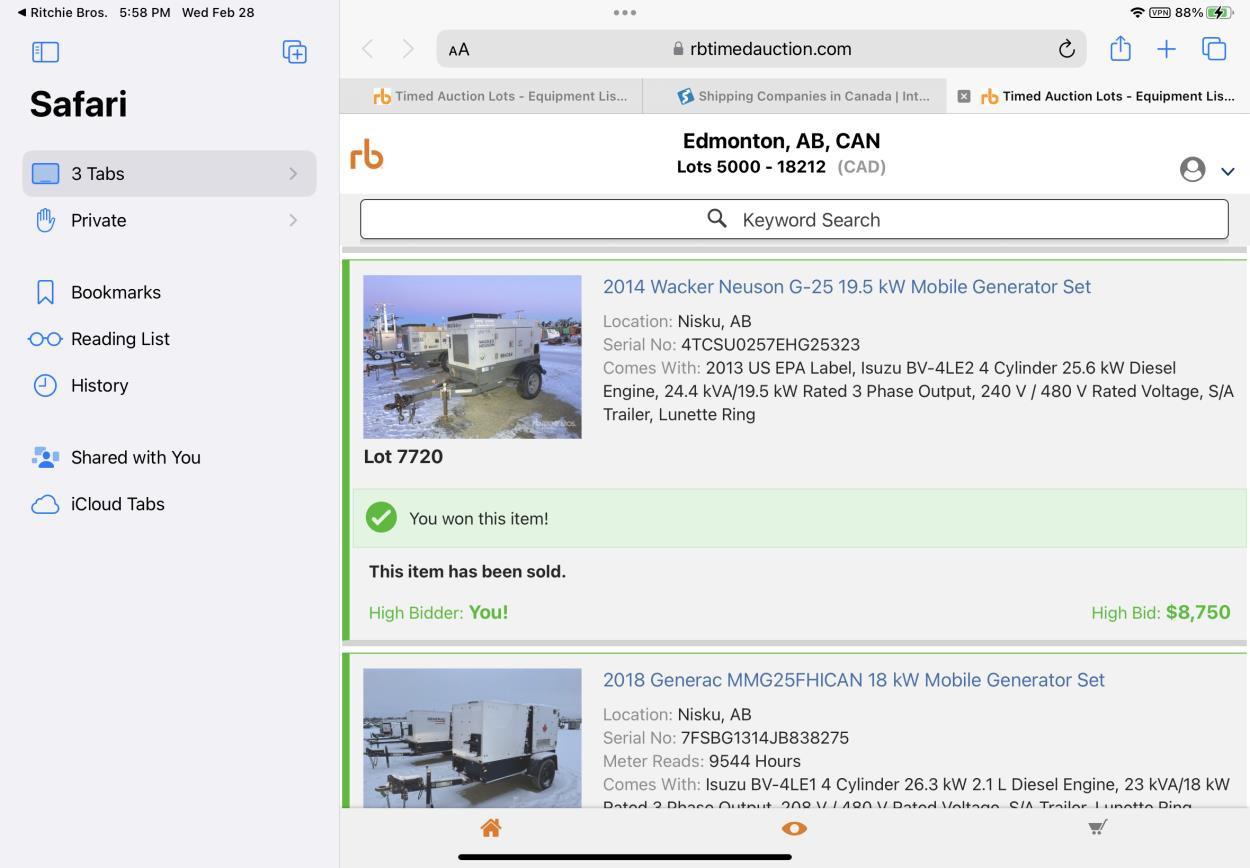Screen dimensions: 1250x868
Task: Tap the Share icon in toolbar
Action: click(x=1120, y=49)
